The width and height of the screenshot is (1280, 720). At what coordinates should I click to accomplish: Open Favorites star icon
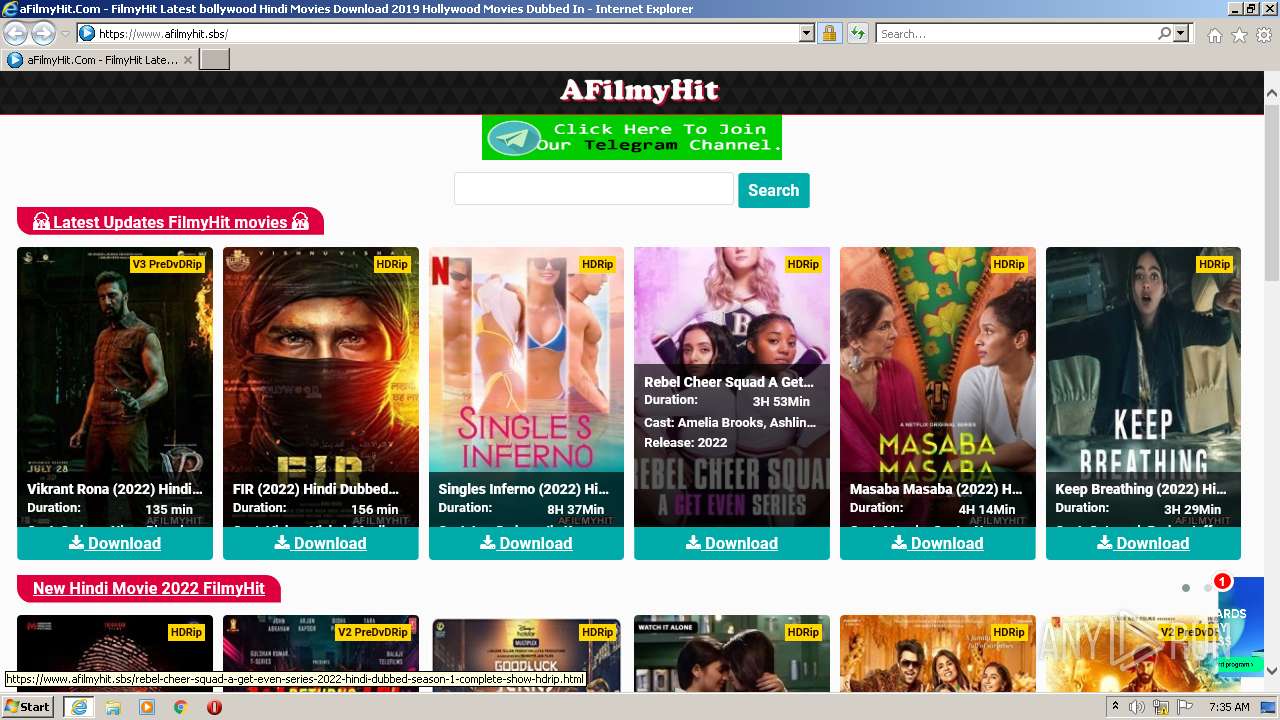(x=1239, y=35)
